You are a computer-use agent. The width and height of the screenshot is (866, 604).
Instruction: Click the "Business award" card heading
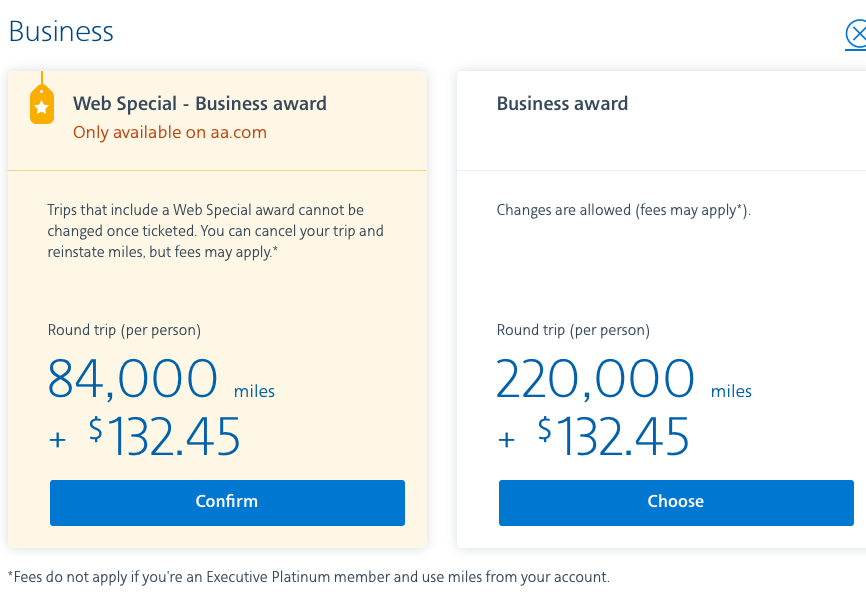click(562, 103)
